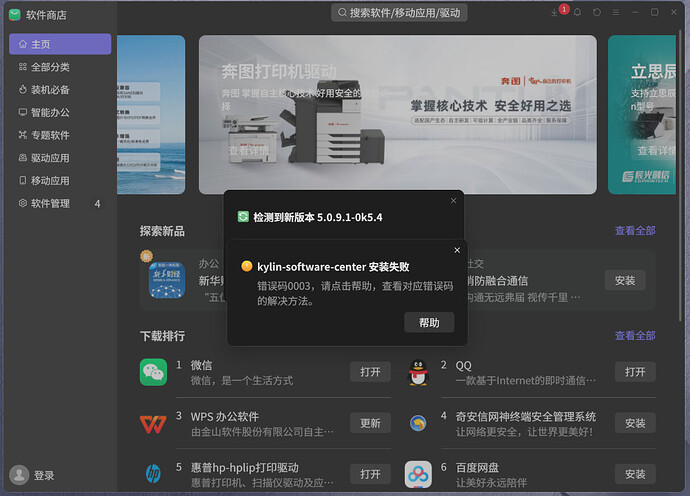690x496 pixels.
Task: Click the WeChat app icon
Action: click(x=154, y=372)
